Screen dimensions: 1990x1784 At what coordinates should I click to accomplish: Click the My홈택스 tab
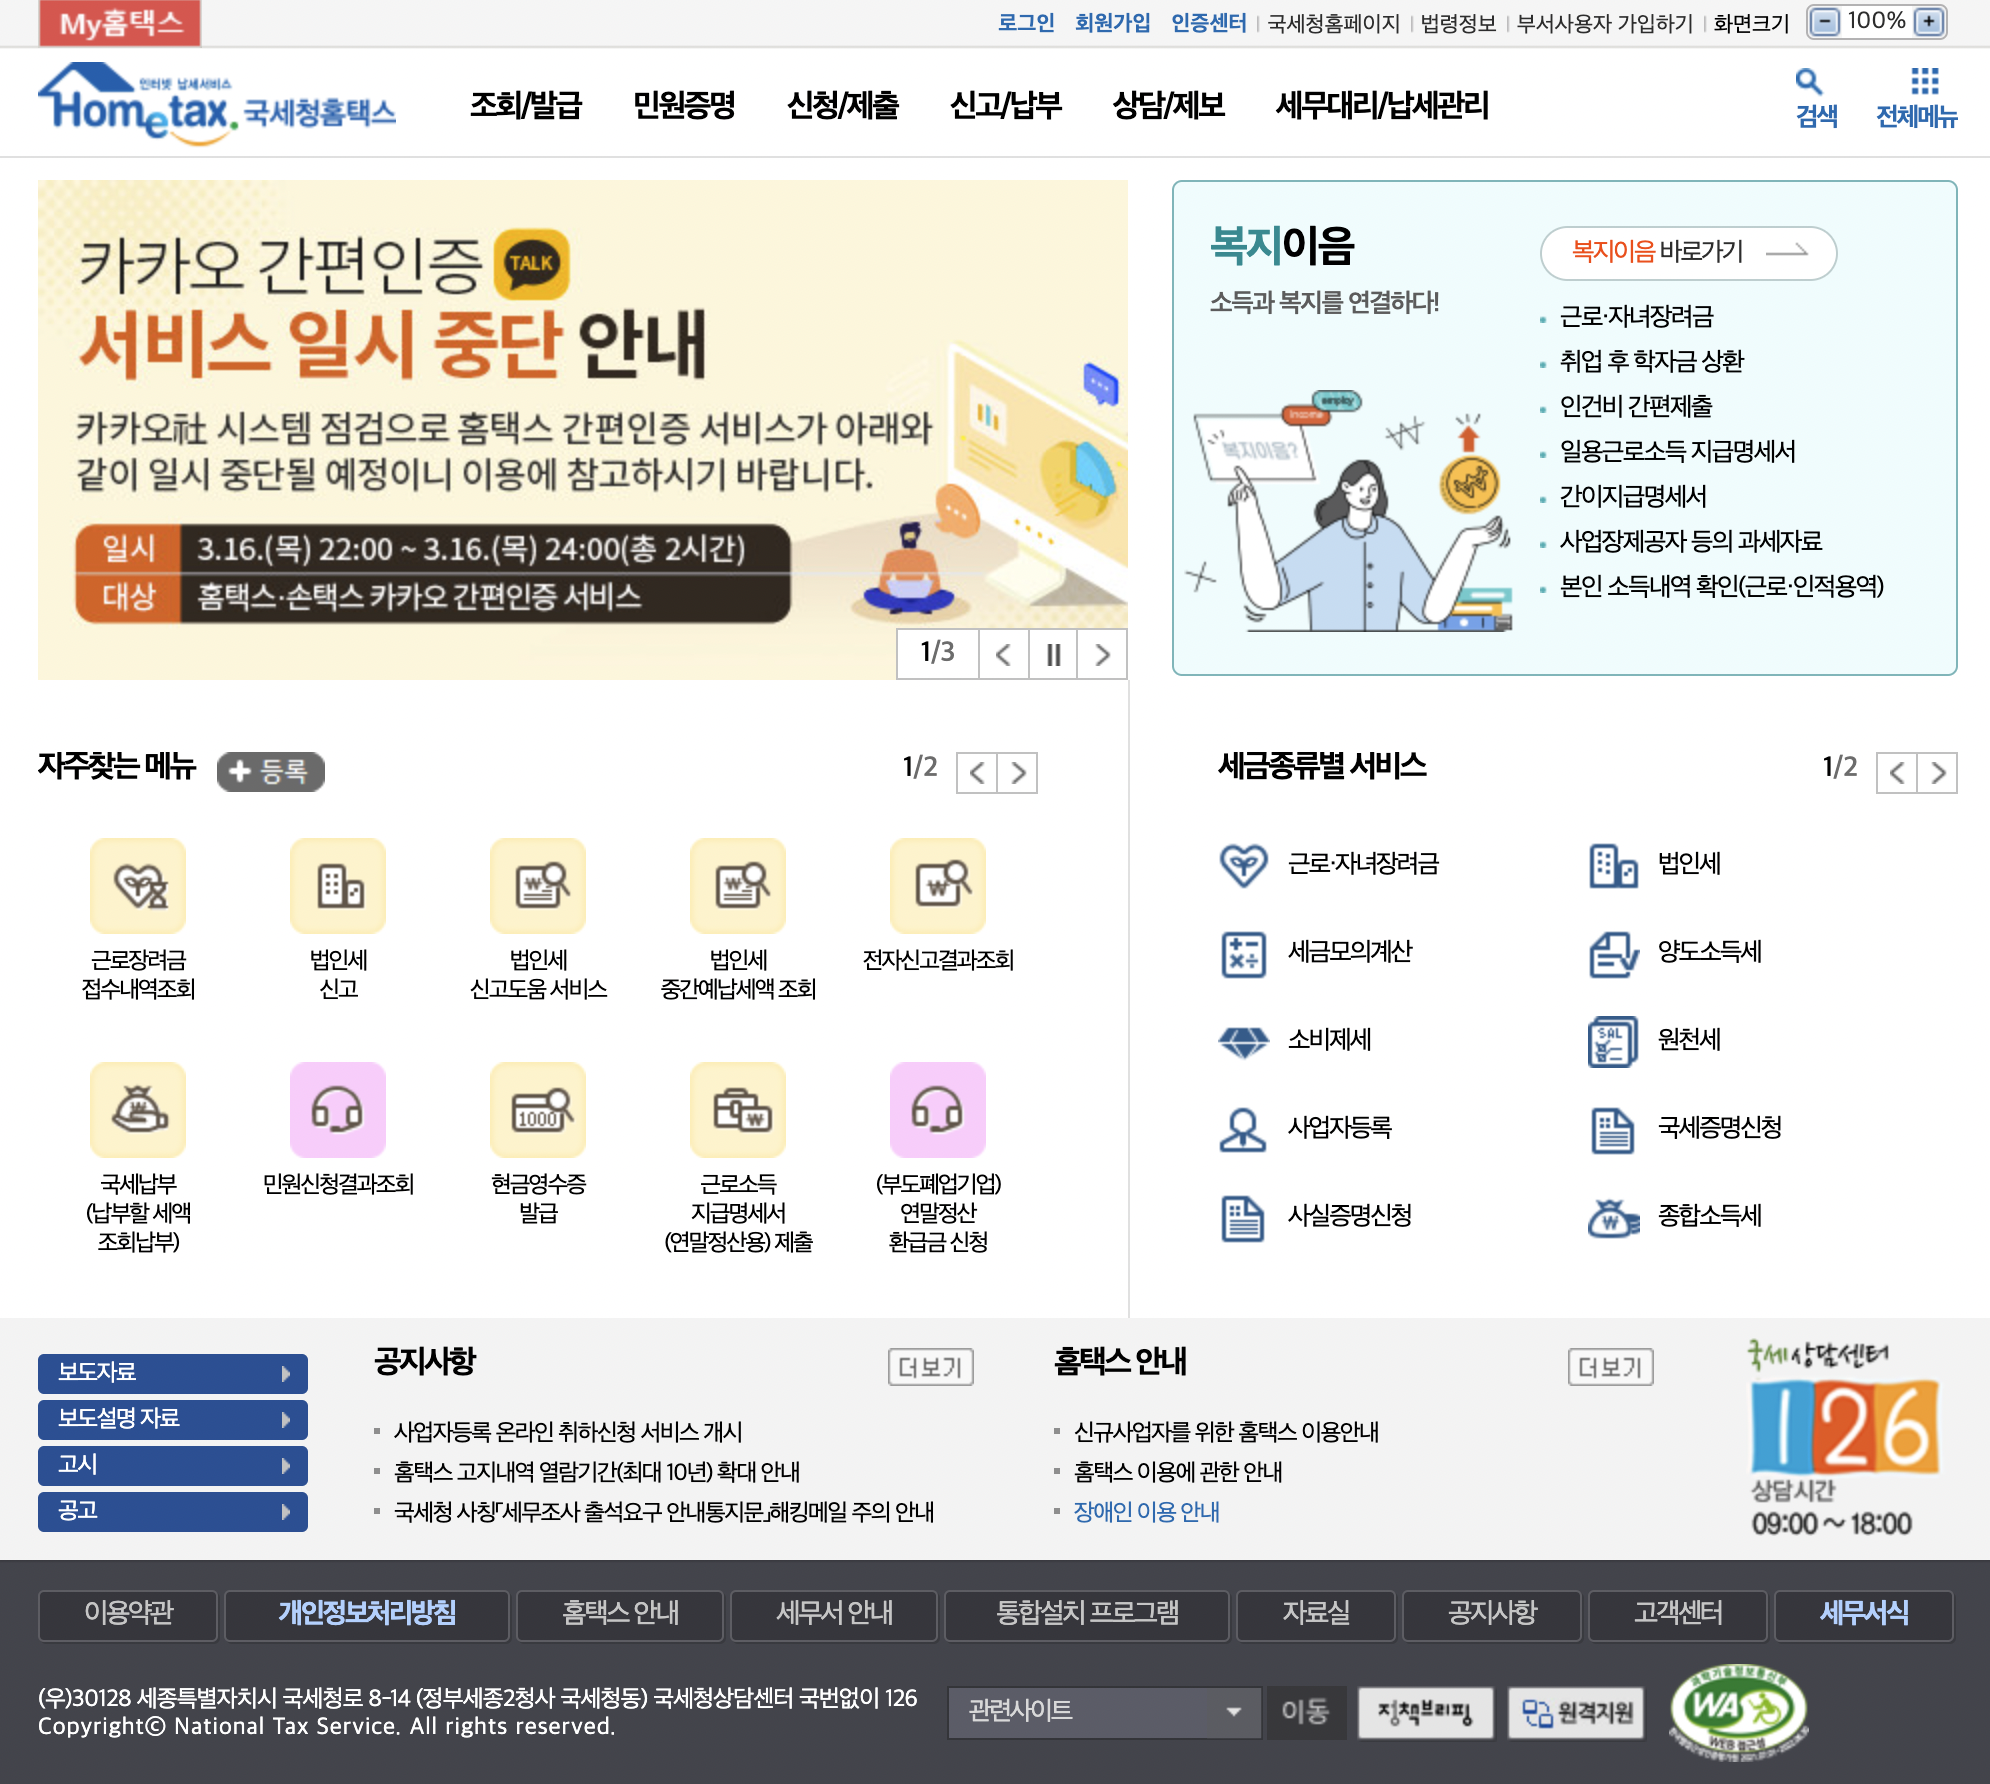(x=120, y=23)
